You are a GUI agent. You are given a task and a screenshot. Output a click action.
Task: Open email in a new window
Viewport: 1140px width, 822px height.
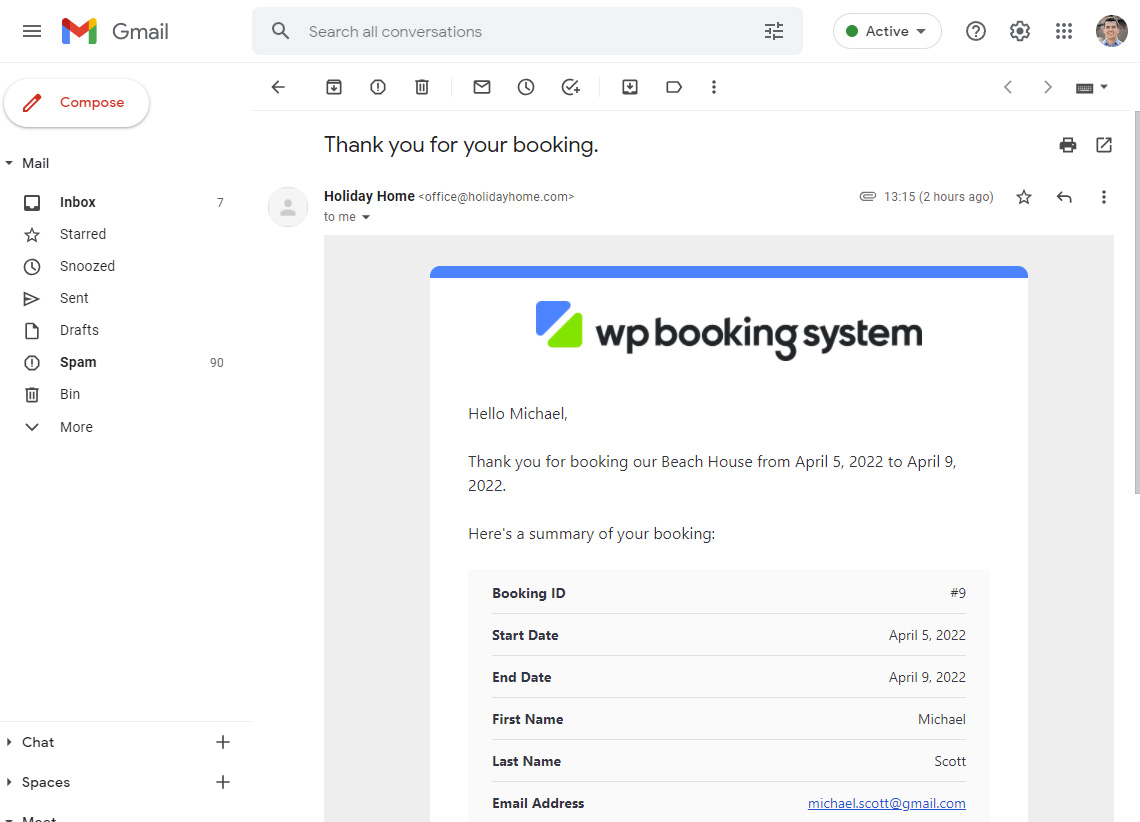[x=1104, y=145]
